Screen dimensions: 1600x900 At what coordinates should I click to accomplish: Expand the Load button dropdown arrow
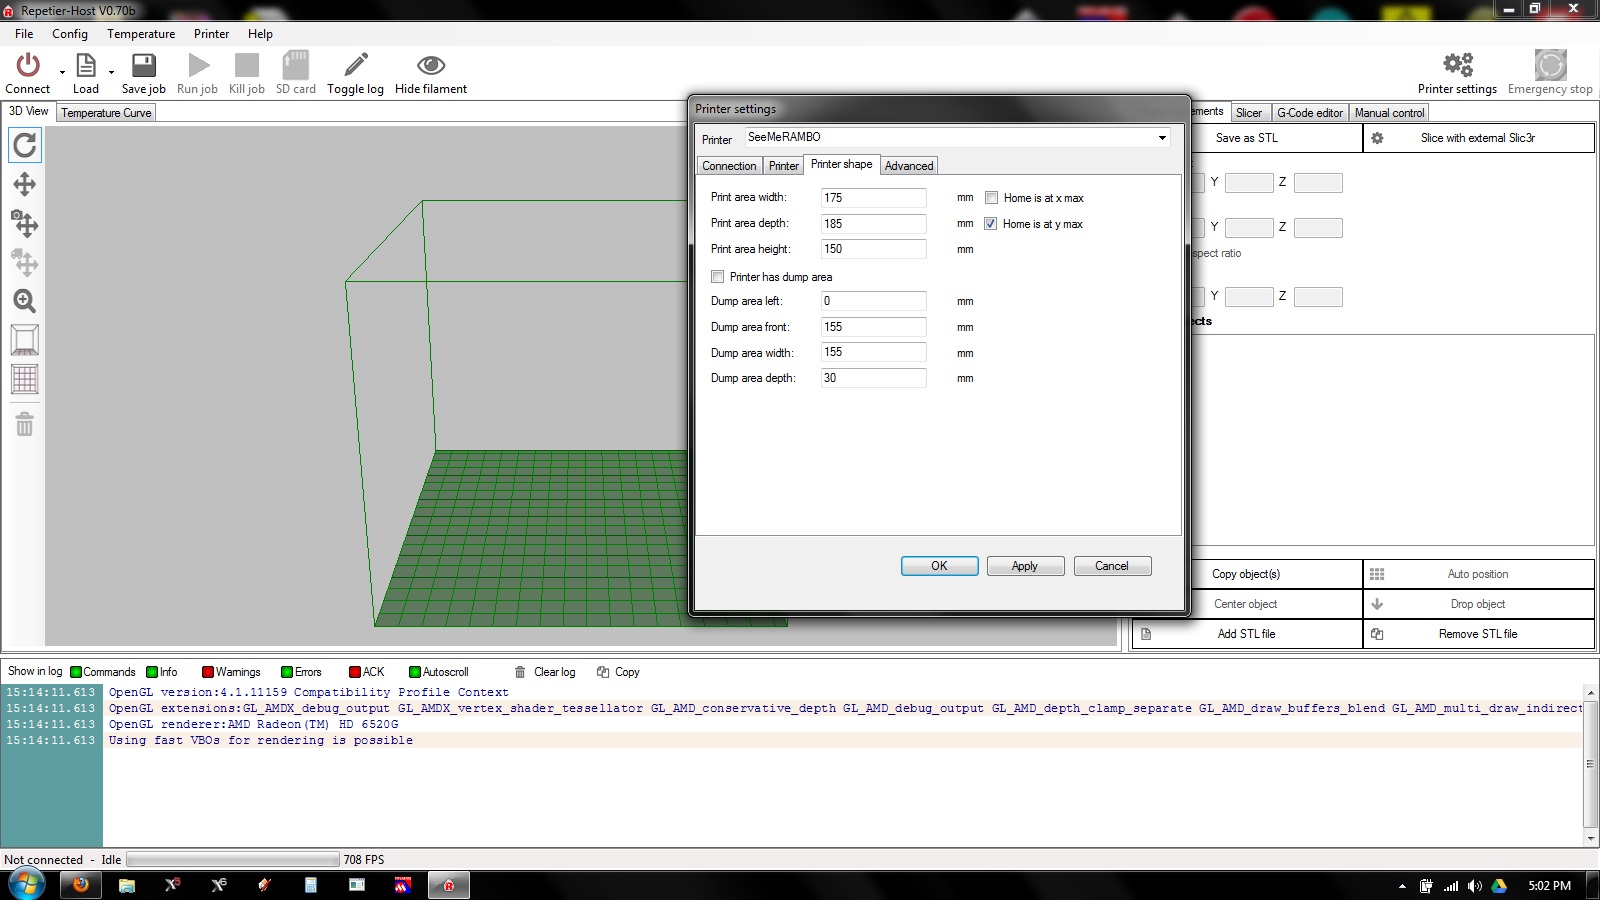click(x=111, y=72)
